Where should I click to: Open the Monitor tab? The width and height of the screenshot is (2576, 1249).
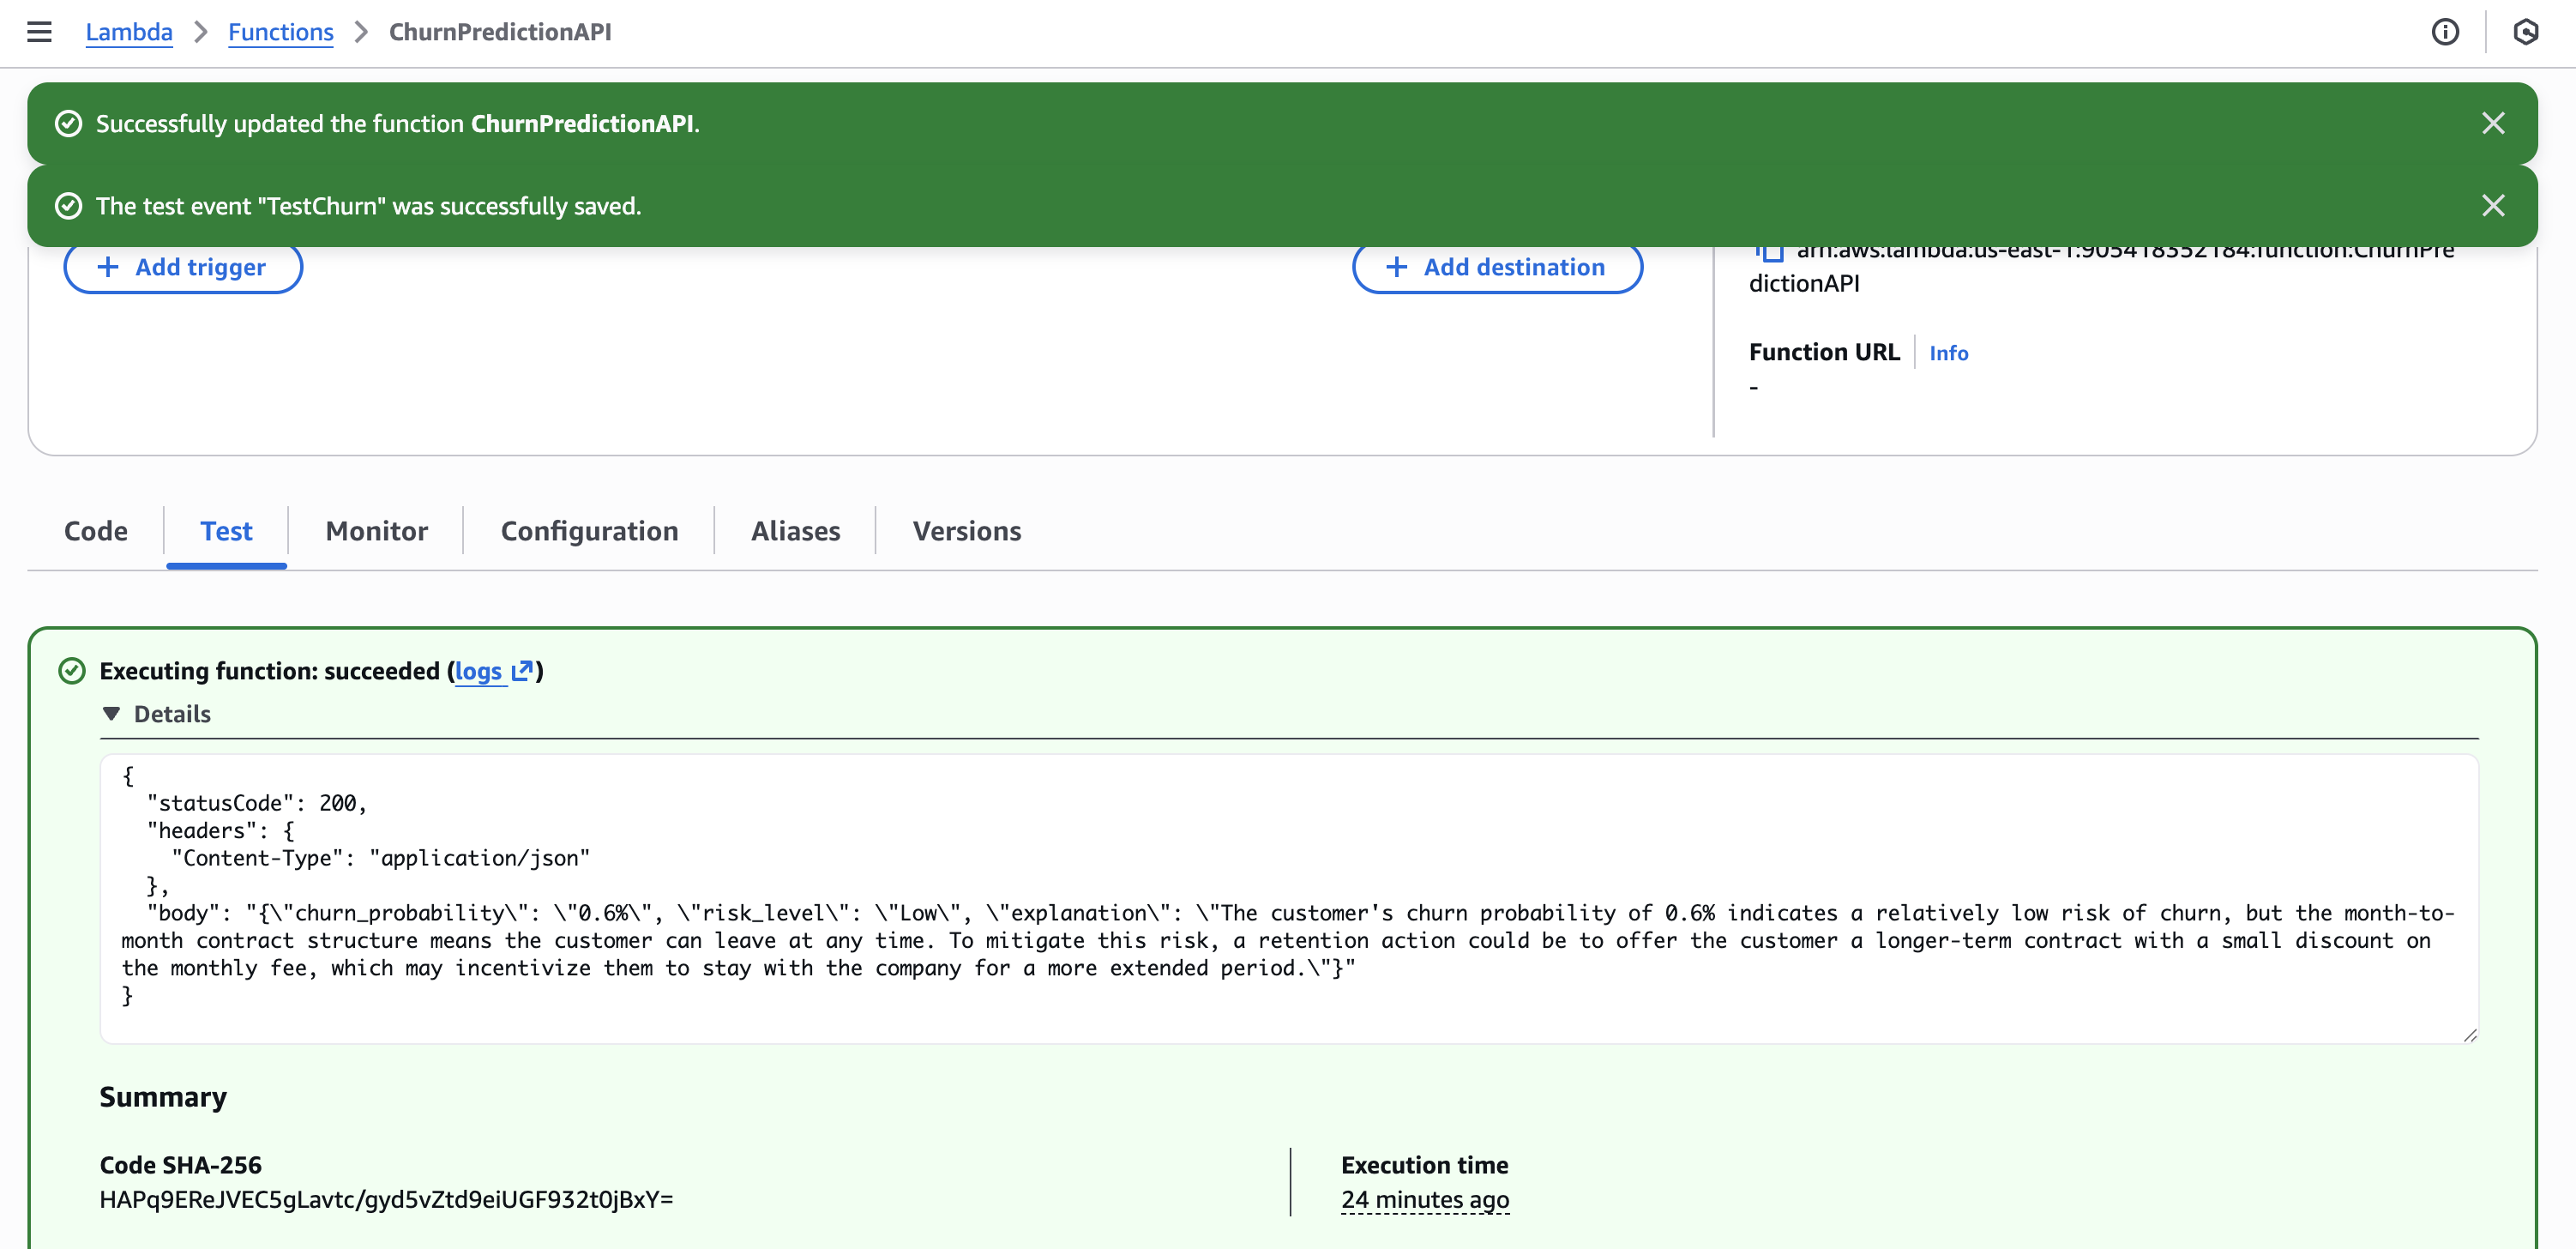376,531
